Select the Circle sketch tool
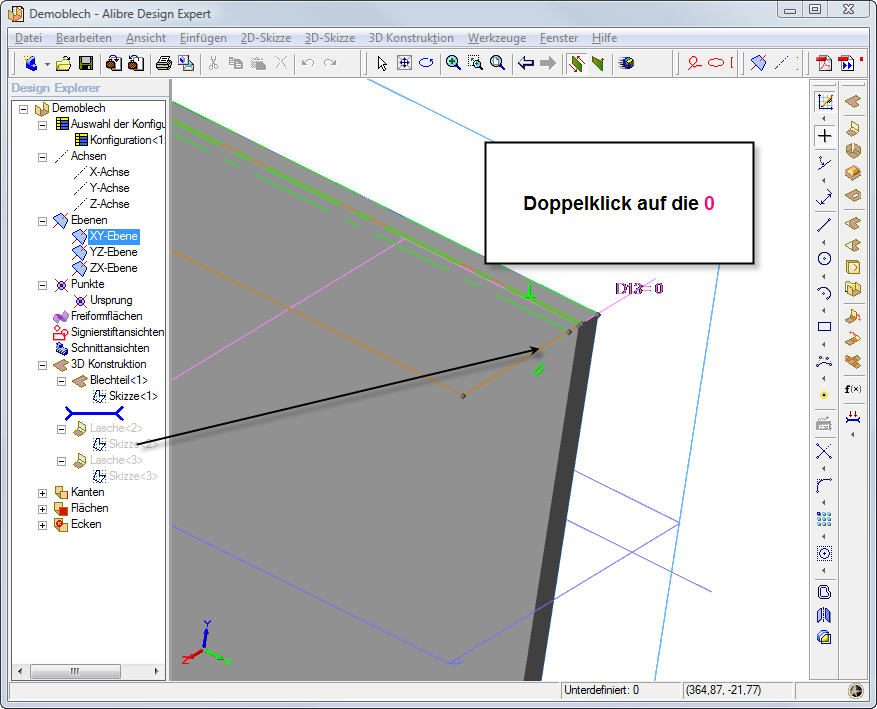The image size is (877, 709). [x=824, y=259]
